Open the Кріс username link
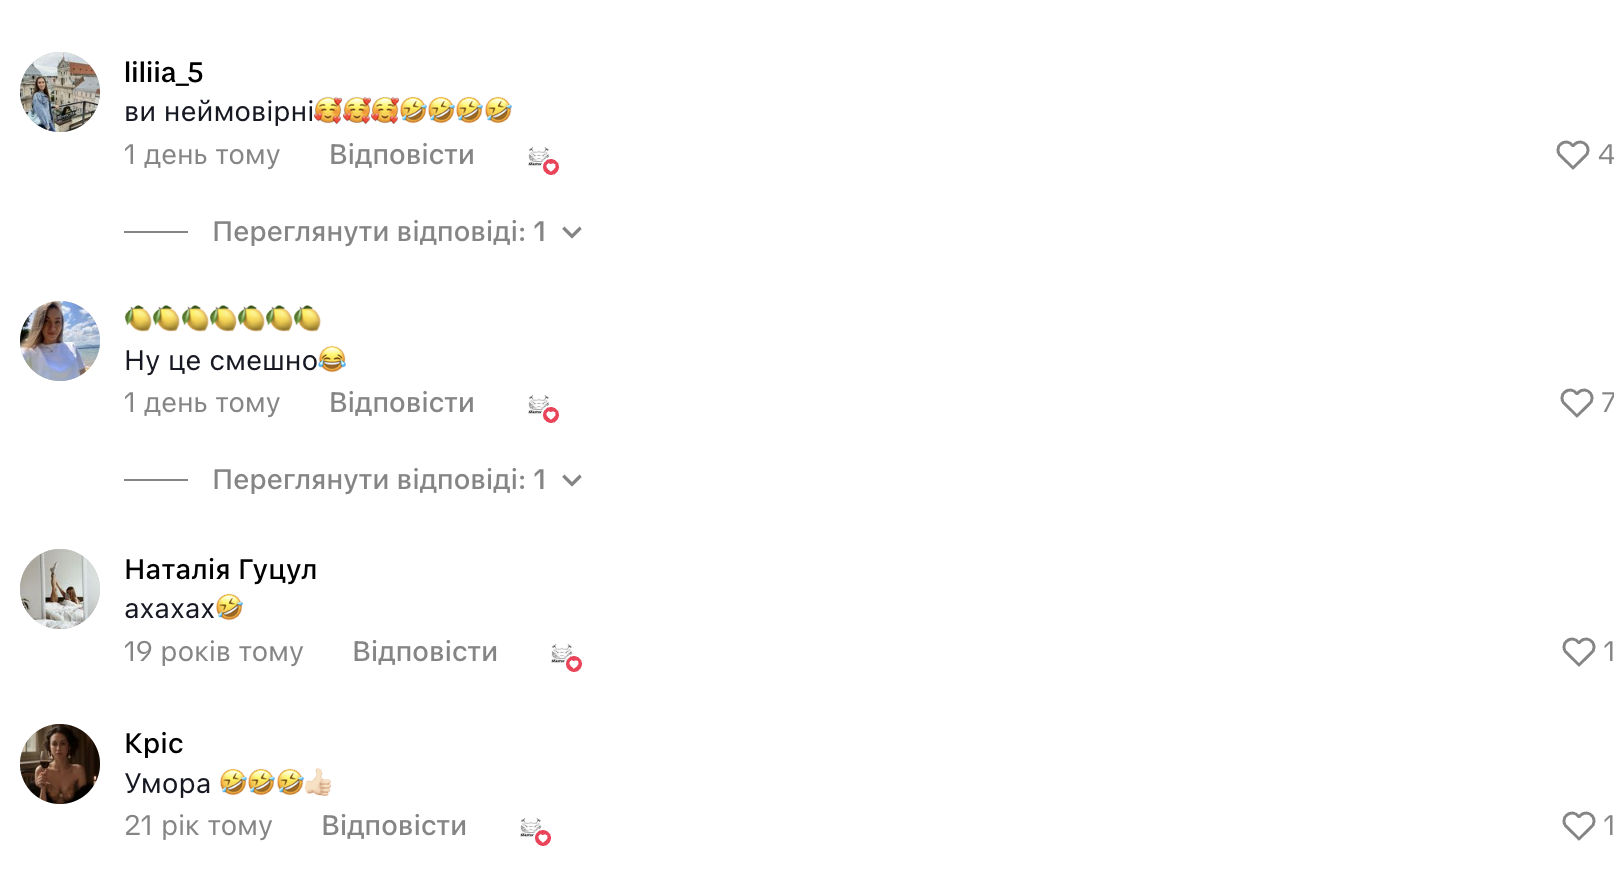 pos(154,743)
